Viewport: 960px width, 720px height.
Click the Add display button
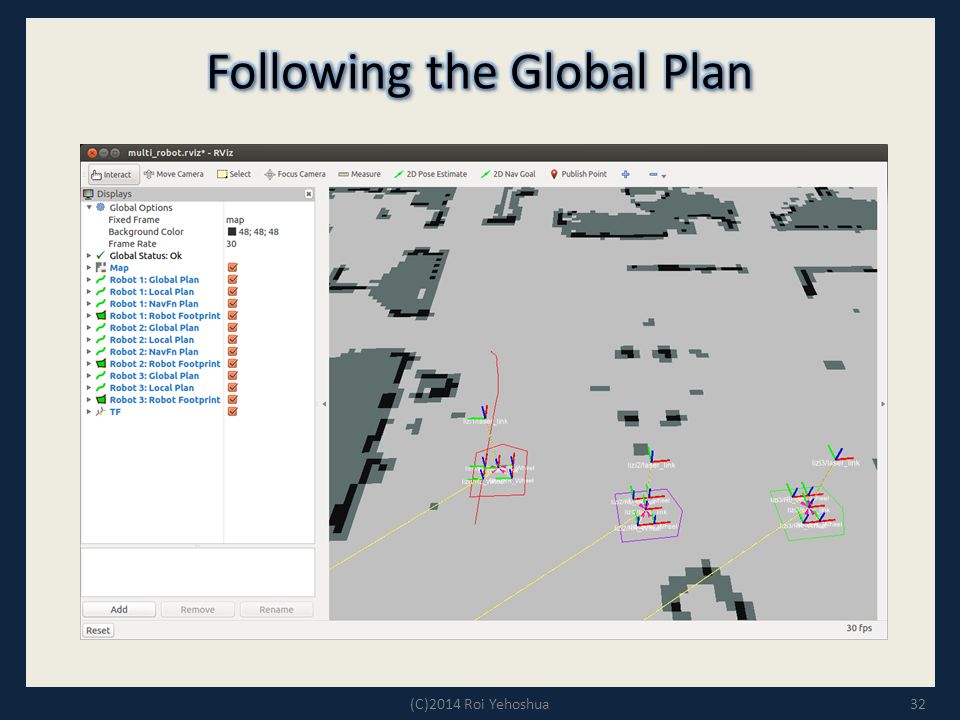(119, 610)
